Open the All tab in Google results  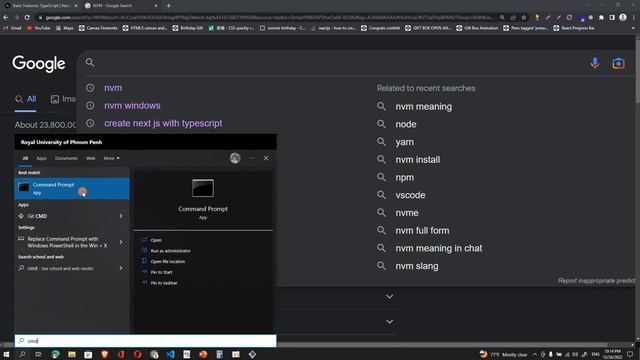point(26,99)
